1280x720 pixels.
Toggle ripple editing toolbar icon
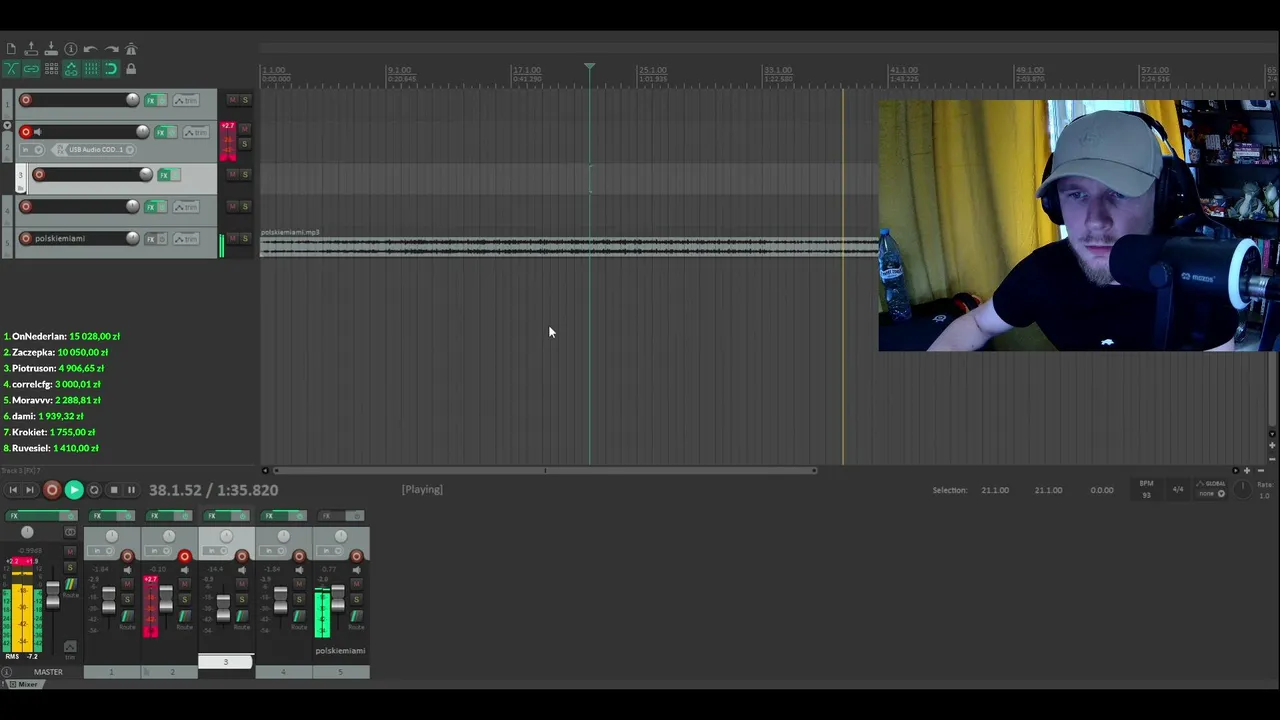(51, 69)
